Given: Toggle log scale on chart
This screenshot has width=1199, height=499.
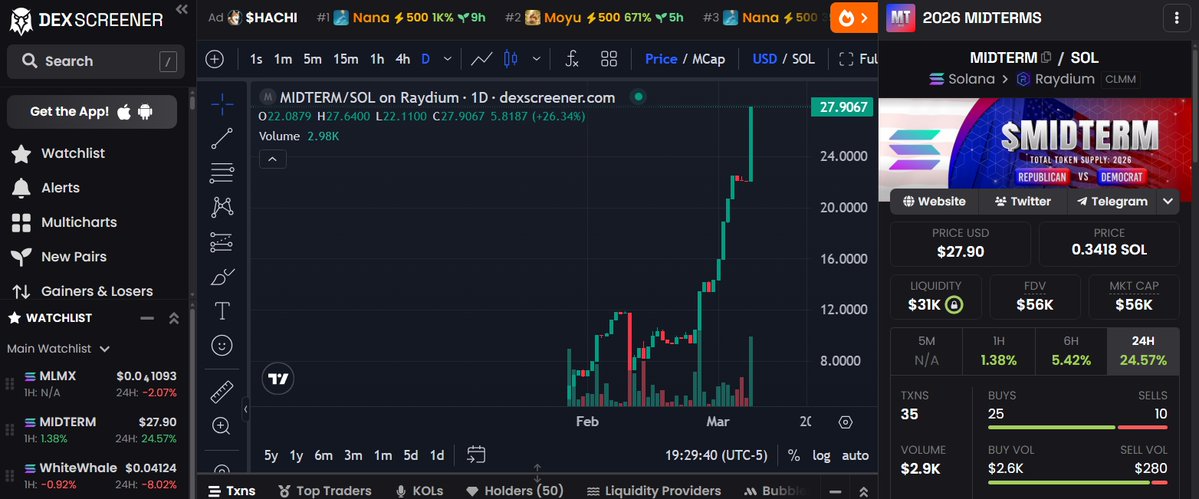Looking at the screenshot, I should (821, 455).
